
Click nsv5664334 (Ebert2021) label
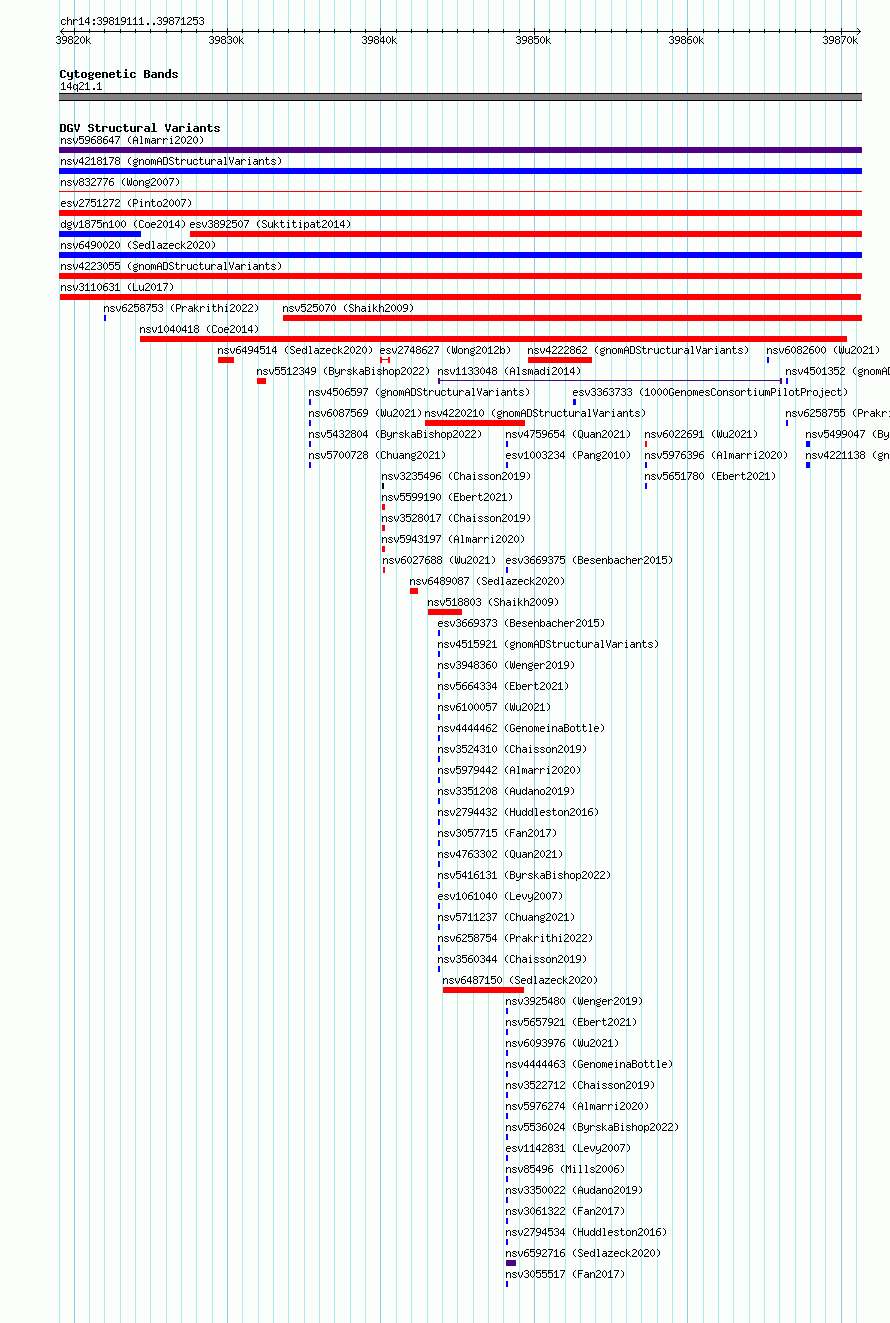tap(503, 686)
